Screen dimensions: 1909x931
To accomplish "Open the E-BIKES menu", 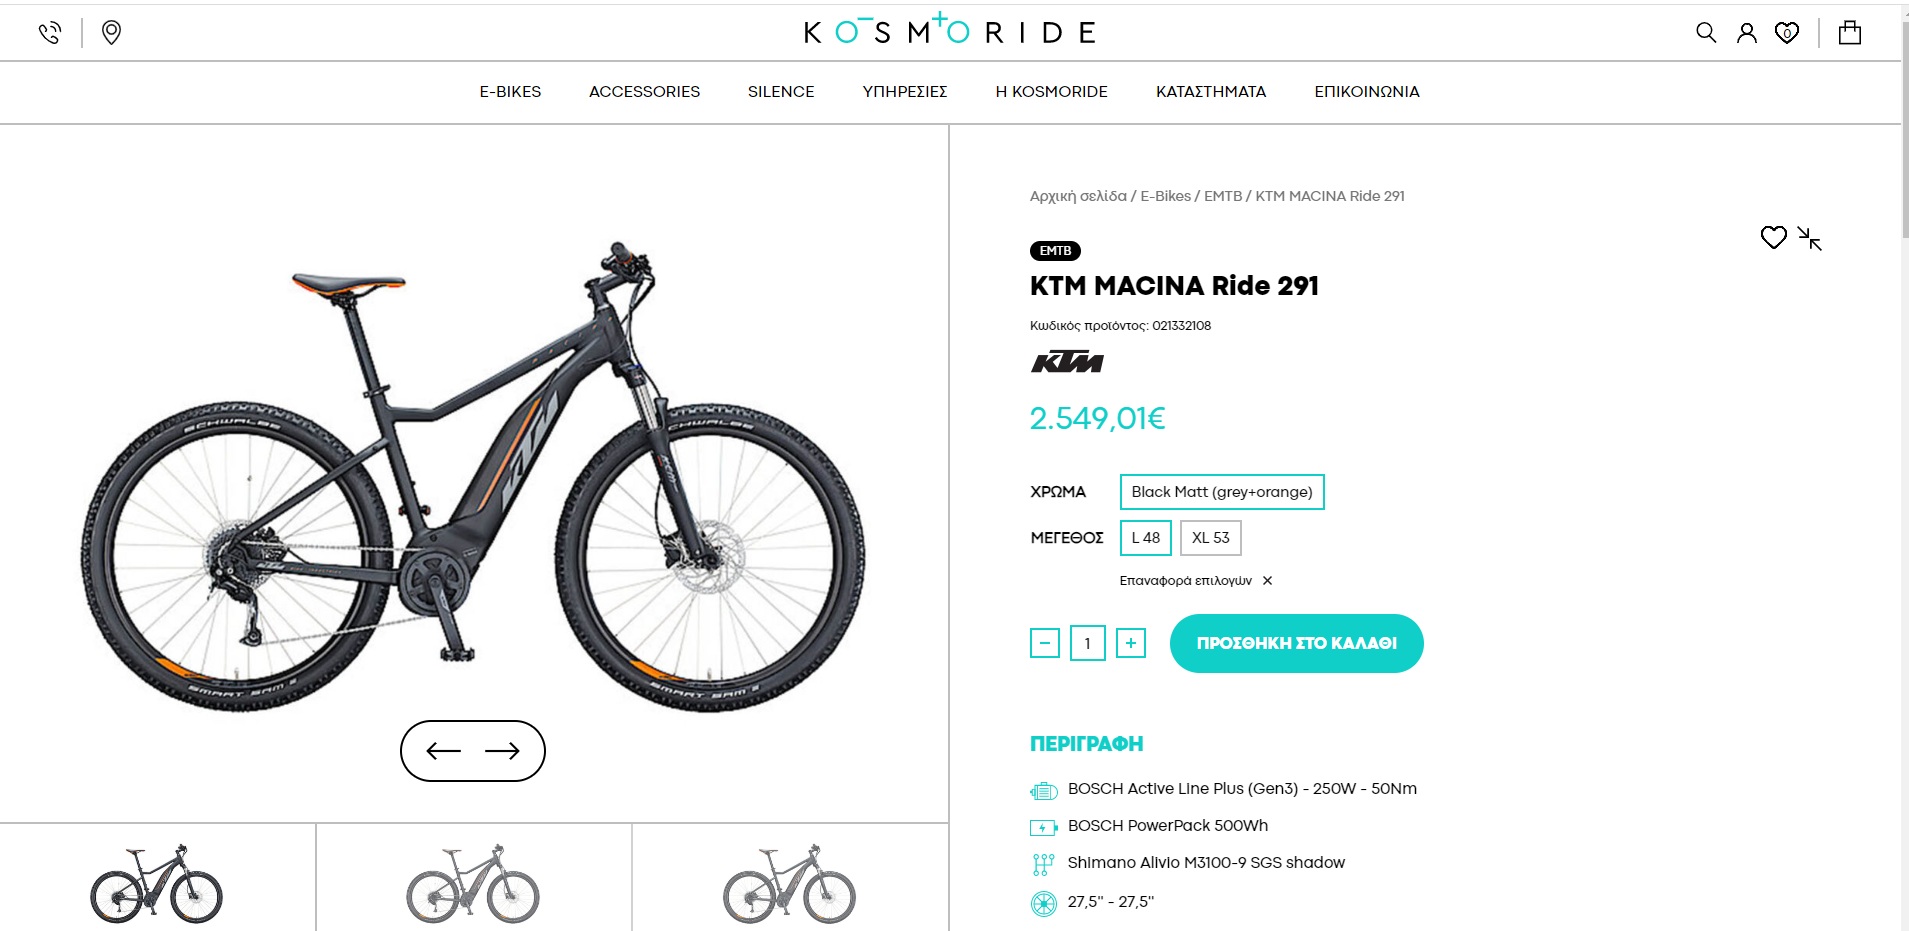I will tap(510, 92).
